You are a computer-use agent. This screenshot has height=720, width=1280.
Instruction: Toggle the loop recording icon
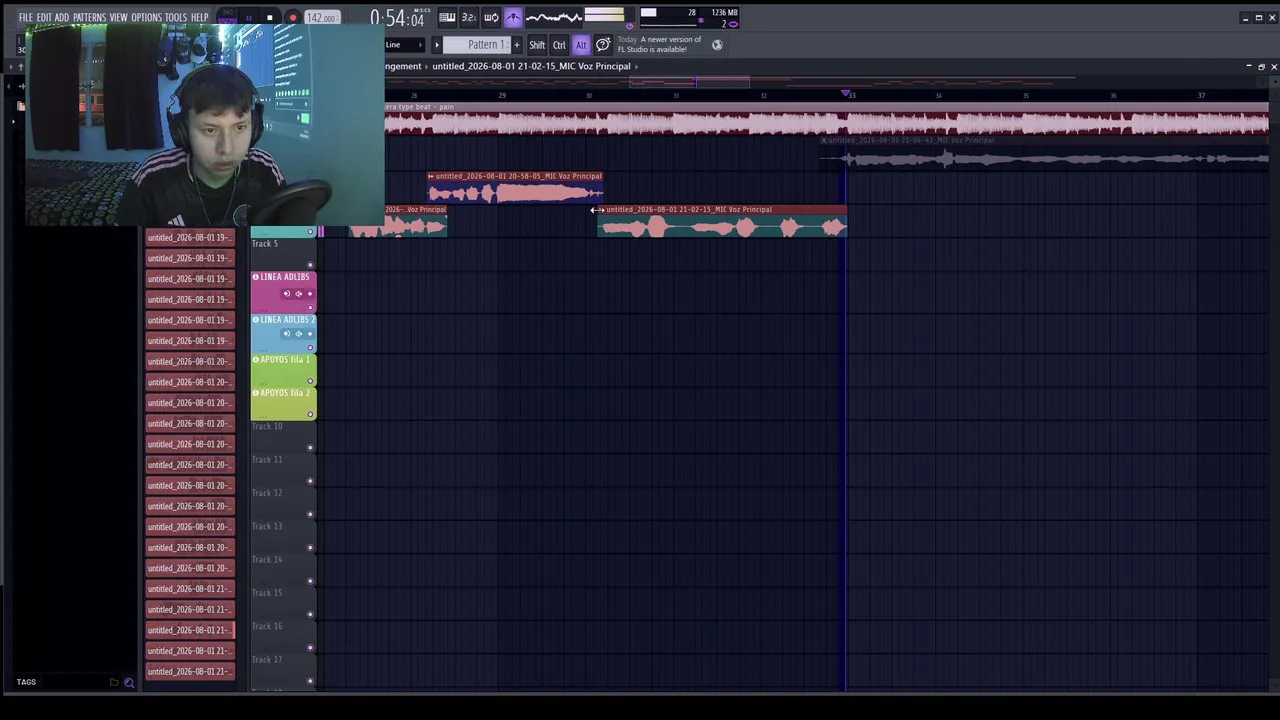491,18
